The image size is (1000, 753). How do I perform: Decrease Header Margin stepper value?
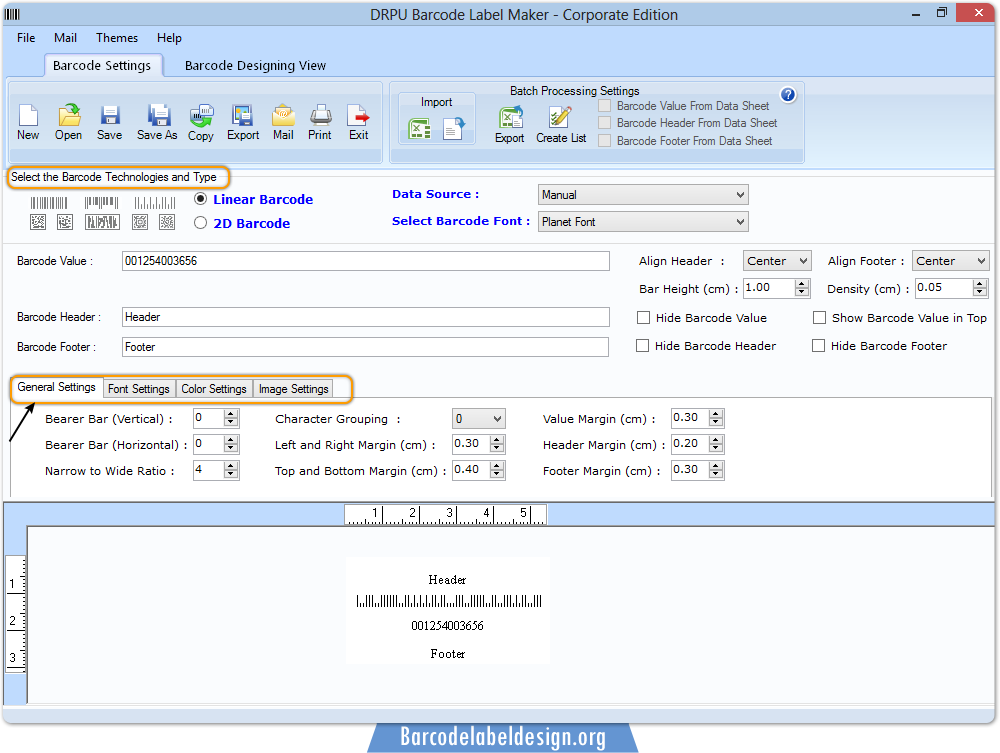(x=716, y=448)
